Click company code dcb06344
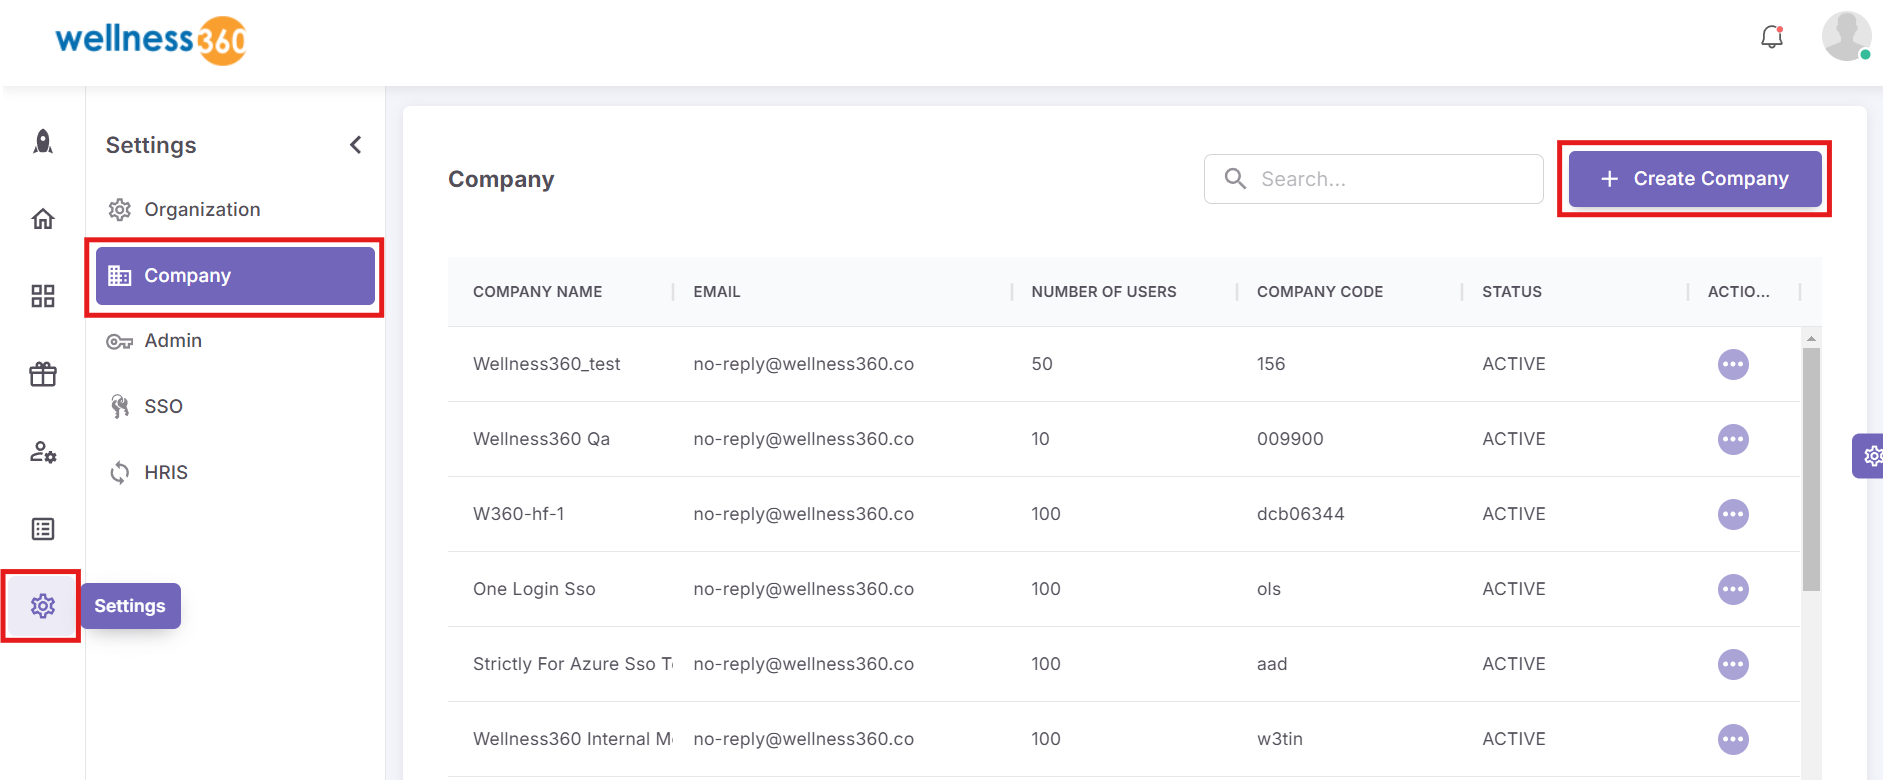 click(x=1300, y=514)
